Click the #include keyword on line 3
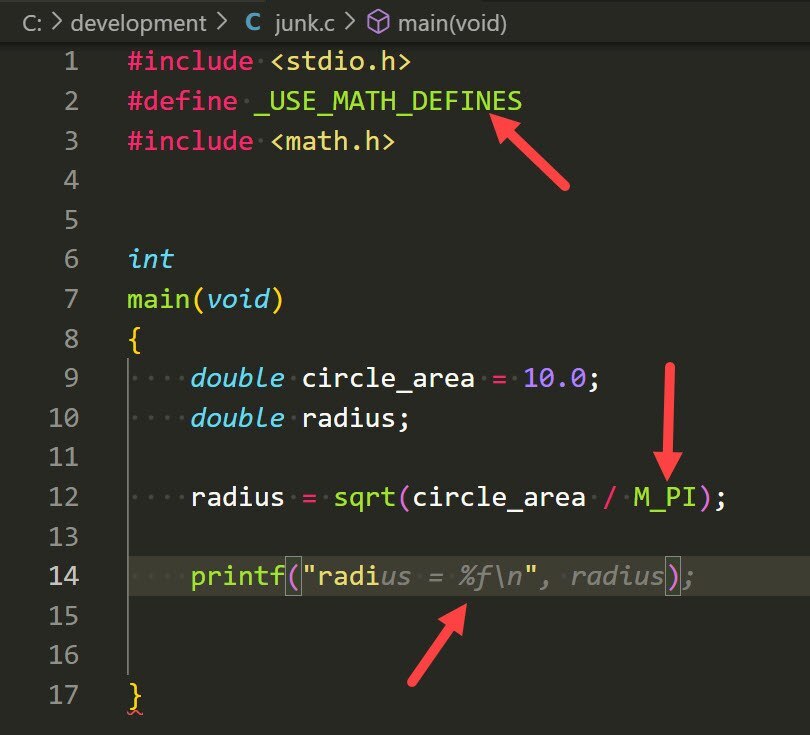Image resolution: width=810 pixels, height=735 pixels. [190, 140]
